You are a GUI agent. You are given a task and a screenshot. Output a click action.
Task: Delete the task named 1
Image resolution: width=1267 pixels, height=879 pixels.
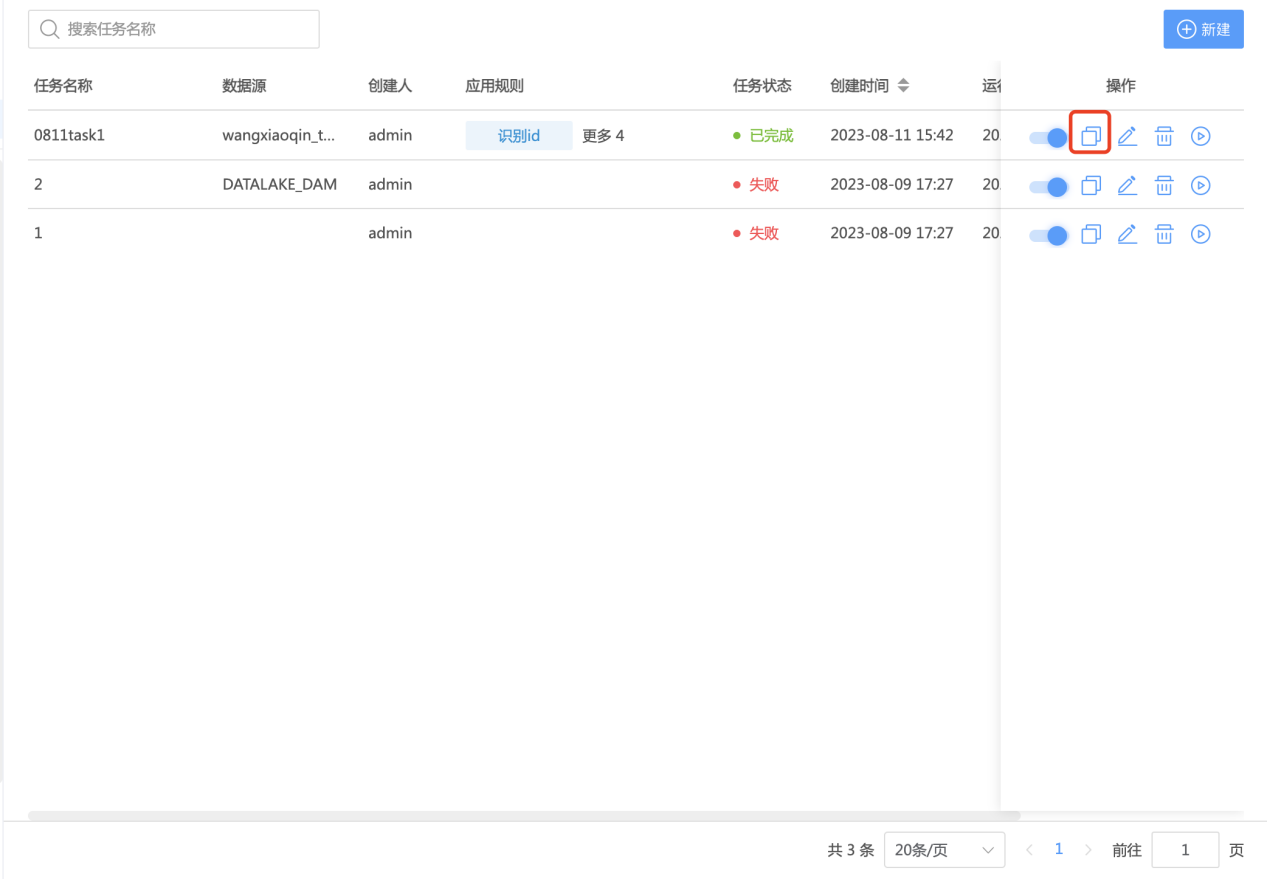1164,234
